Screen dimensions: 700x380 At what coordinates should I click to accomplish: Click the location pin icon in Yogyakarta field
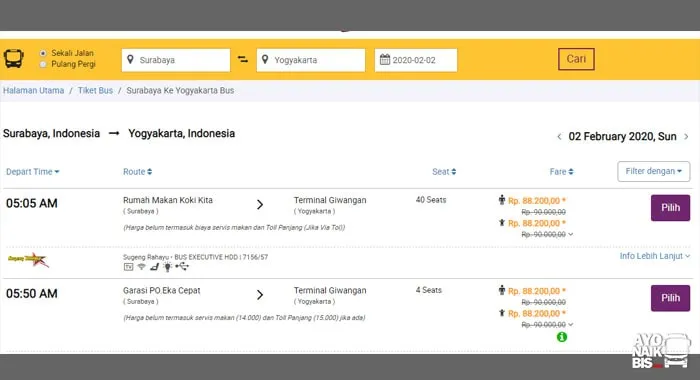click(265, 59)
